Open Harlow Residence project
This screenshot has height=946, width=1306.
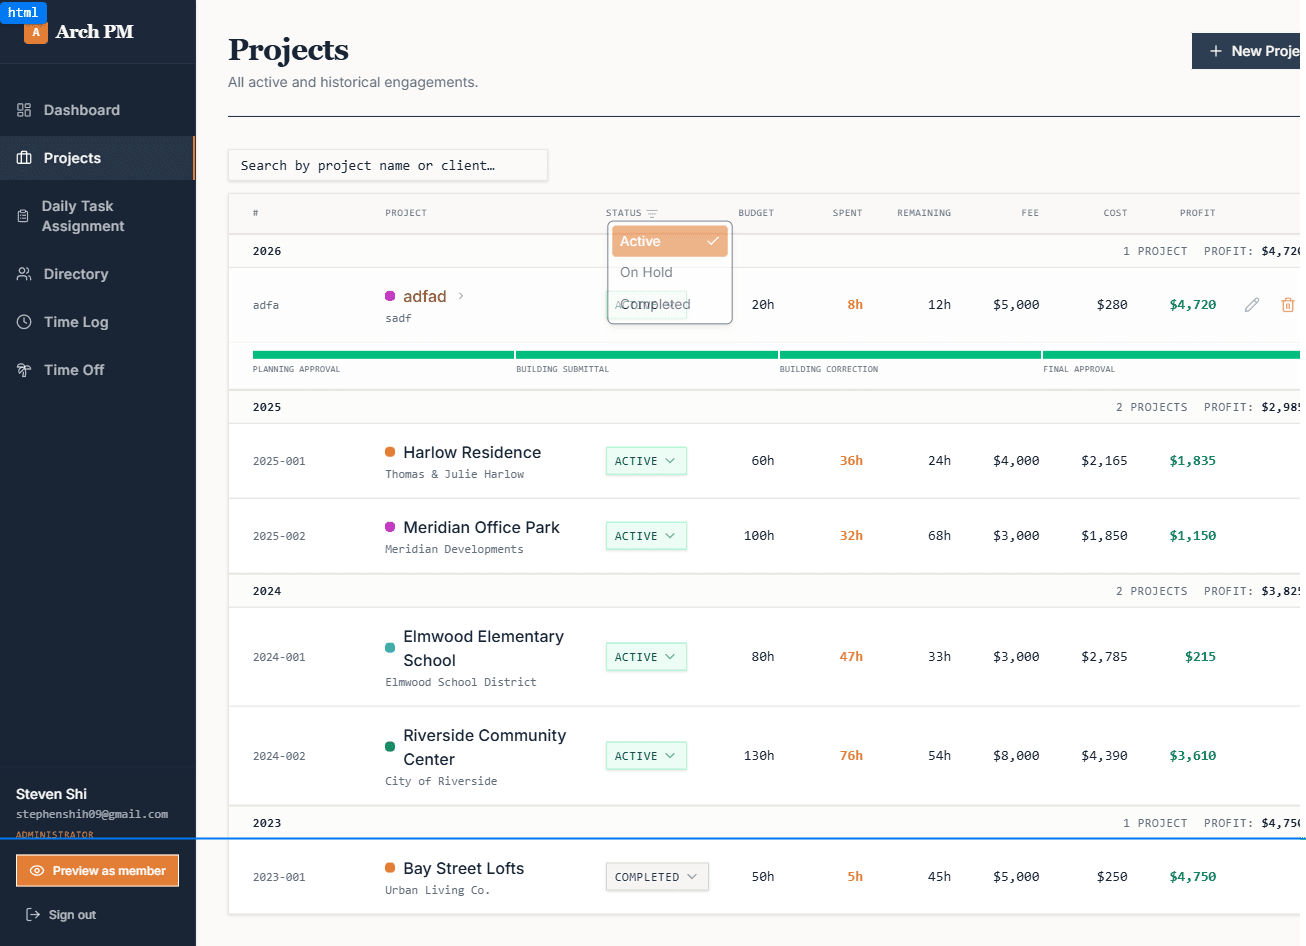[x=472, y=453]
